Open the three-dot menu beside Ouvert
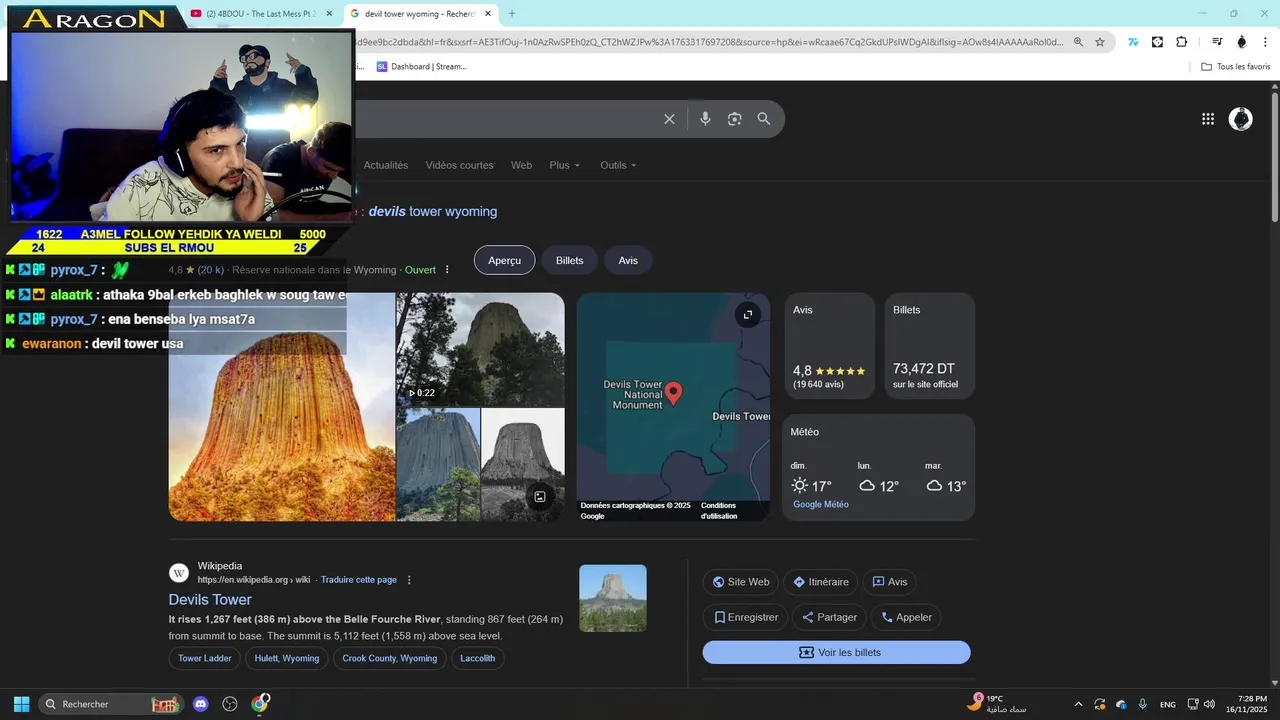Image resolution: width=1280 pixels, height=720 pixels. (x=447, y=270)
